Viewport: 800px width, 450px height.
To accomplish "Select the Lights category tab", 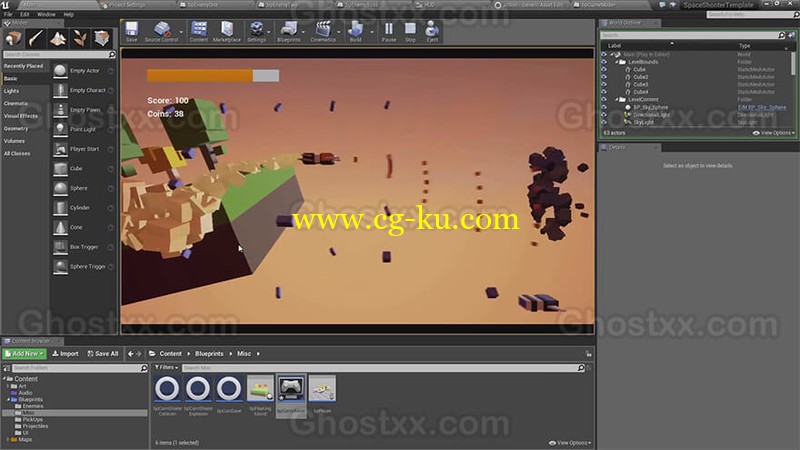I will coord(11,91).
